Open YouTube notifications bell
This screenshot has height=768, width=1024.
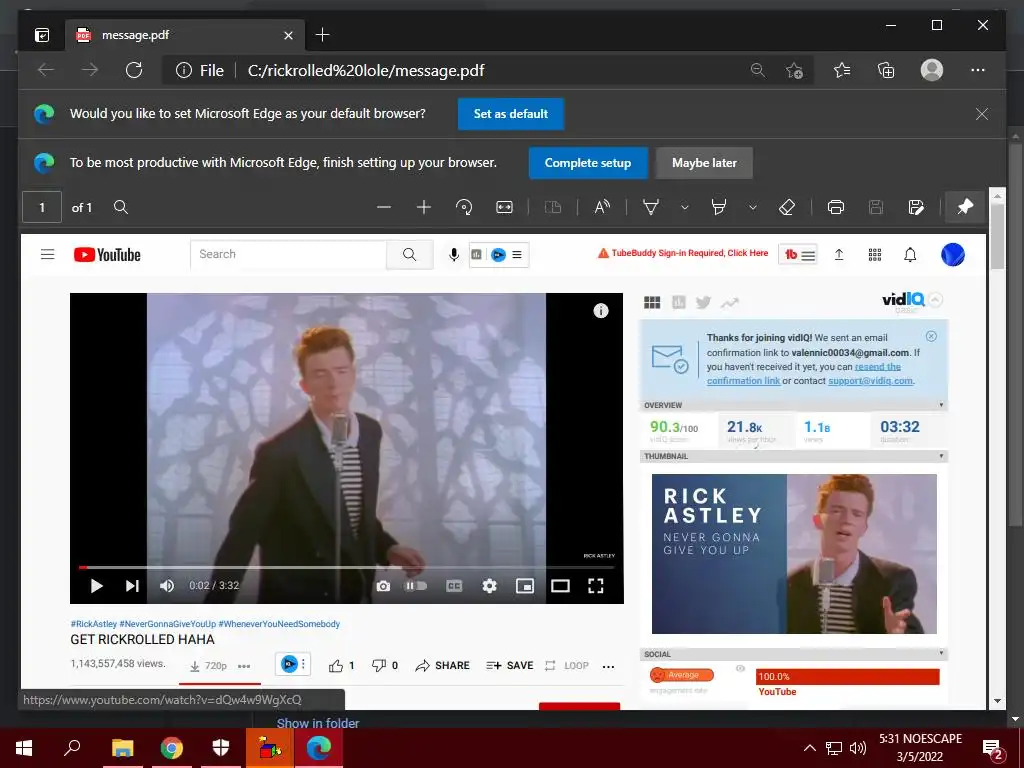(910, 255)
